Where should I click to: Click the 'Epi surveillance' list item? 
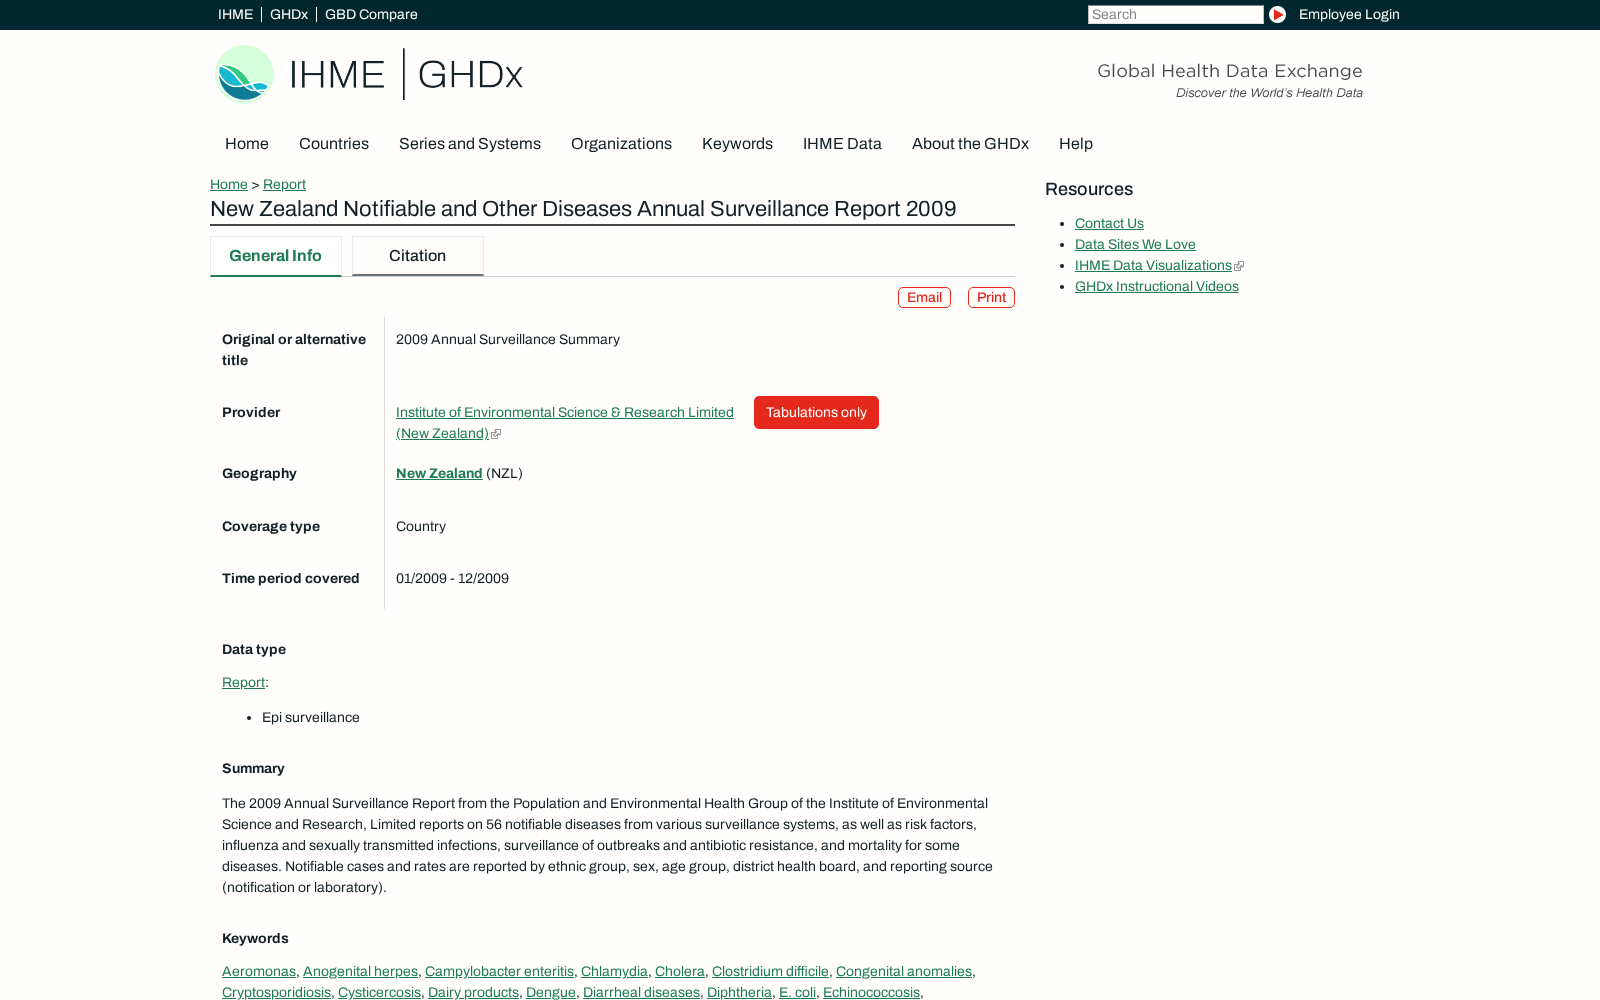click(x=311, y=718)
